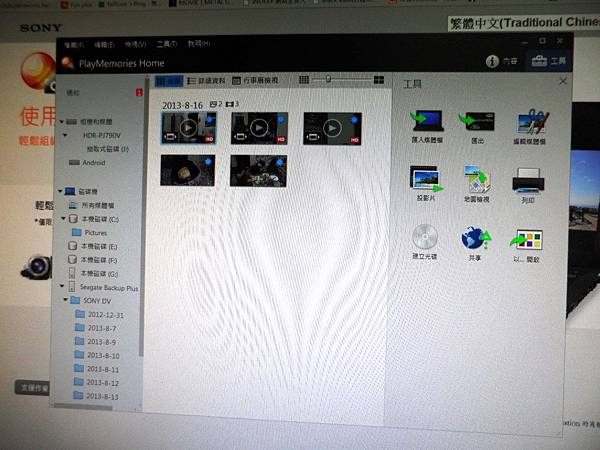Collapse the Local Disk (C:) node

(64, 218)
